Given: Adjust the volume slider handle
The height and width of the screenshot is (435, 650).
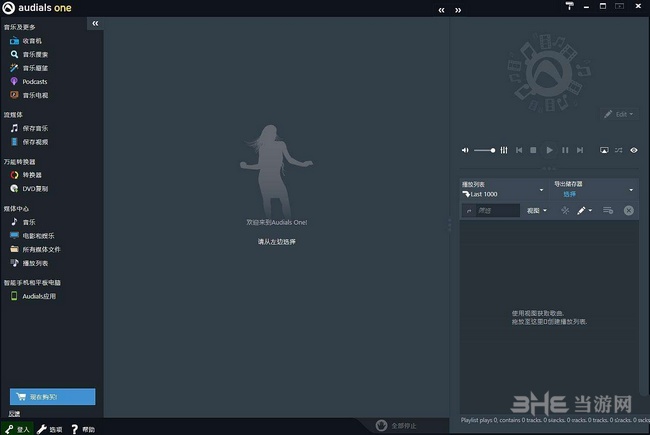Looking at the screenshot, I should pyautogui.click(x=492, y=150).
